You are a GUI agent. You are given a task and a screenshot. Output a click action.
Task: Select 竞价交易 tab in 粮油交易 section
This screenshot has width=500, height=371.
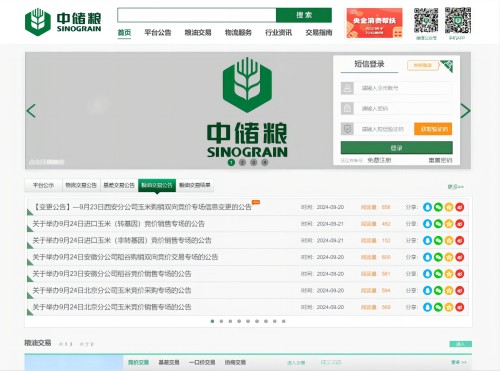(x=138, y=362)
